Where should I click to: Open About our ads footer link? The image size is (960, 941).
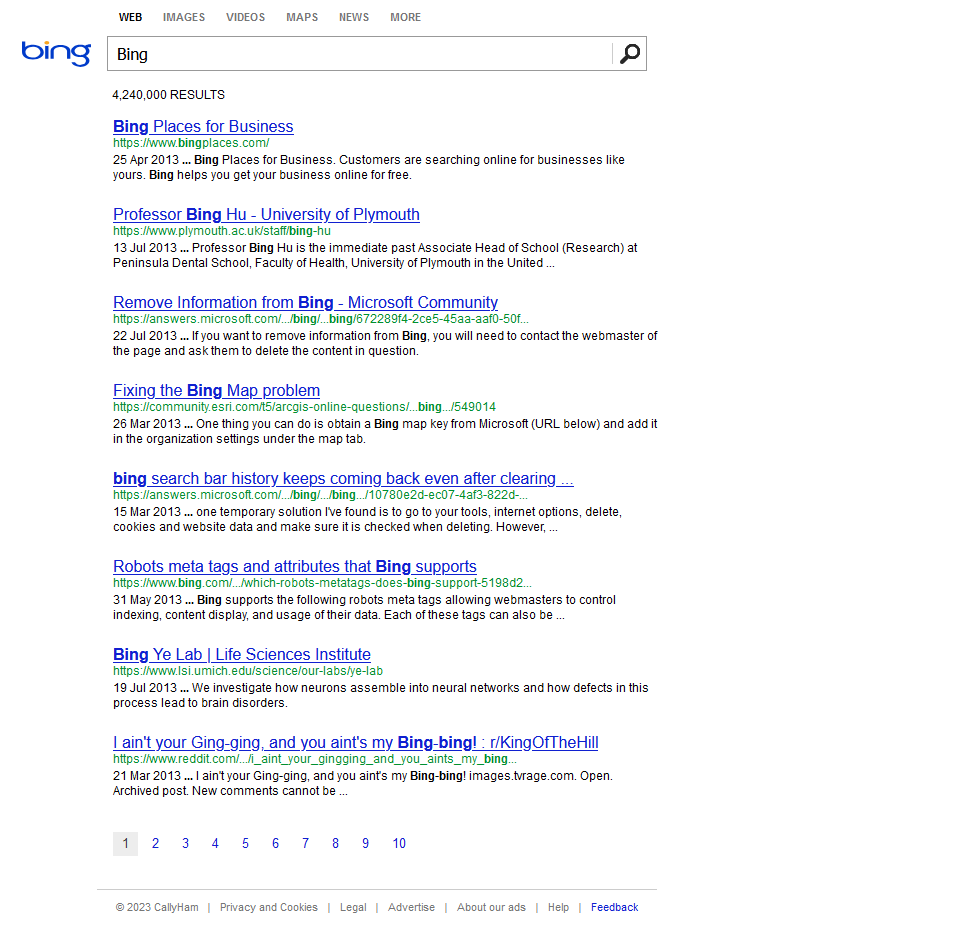click(x=491, y=907)
